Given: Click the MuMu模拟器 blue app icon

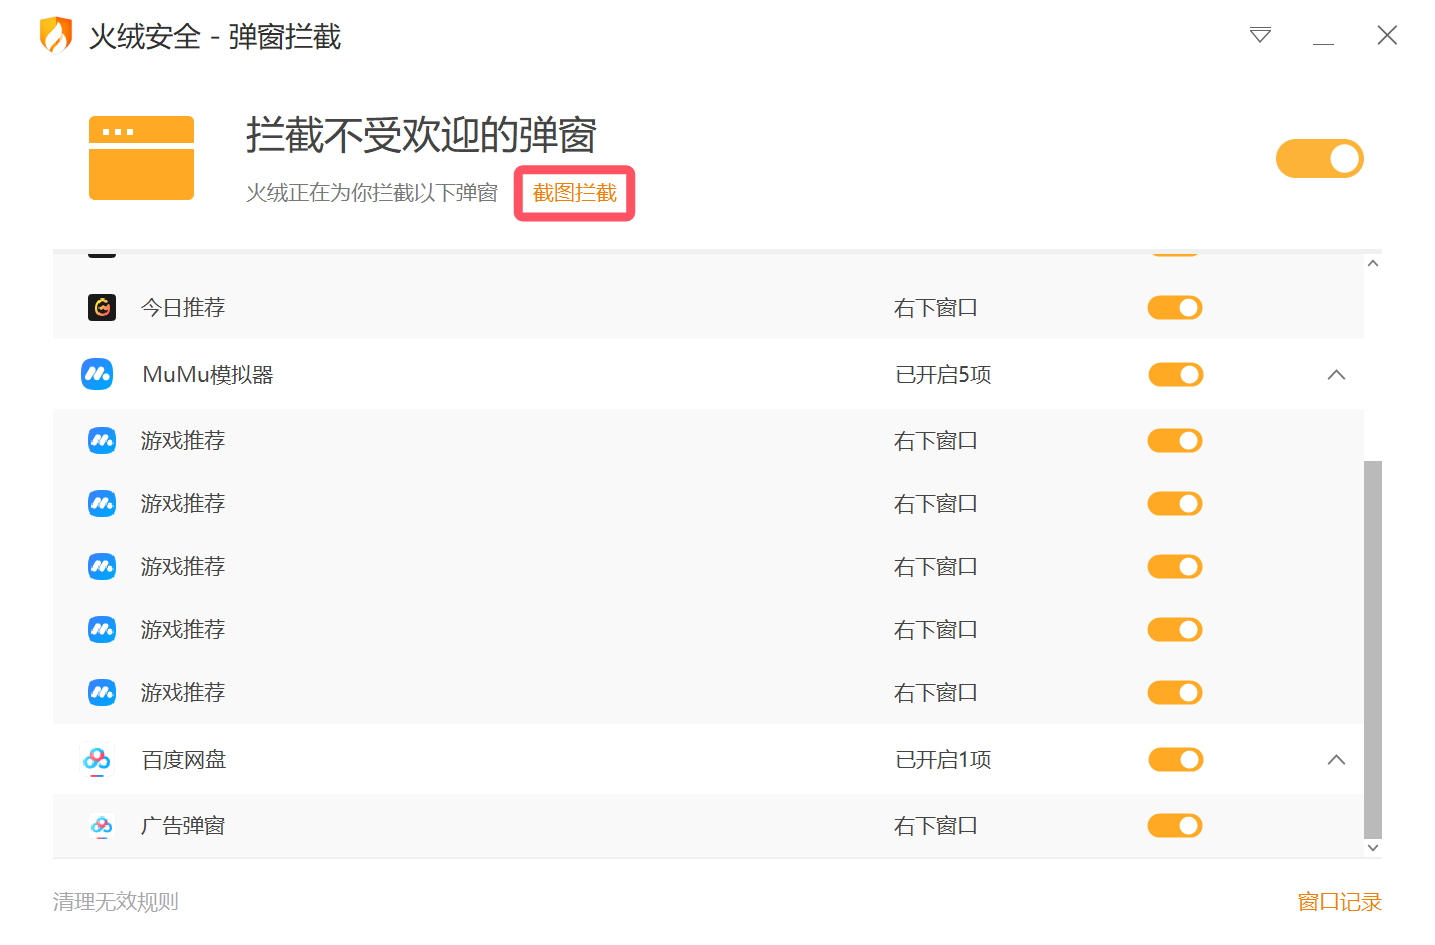Looking at the screenshot, I should click(x=97, y=374).
